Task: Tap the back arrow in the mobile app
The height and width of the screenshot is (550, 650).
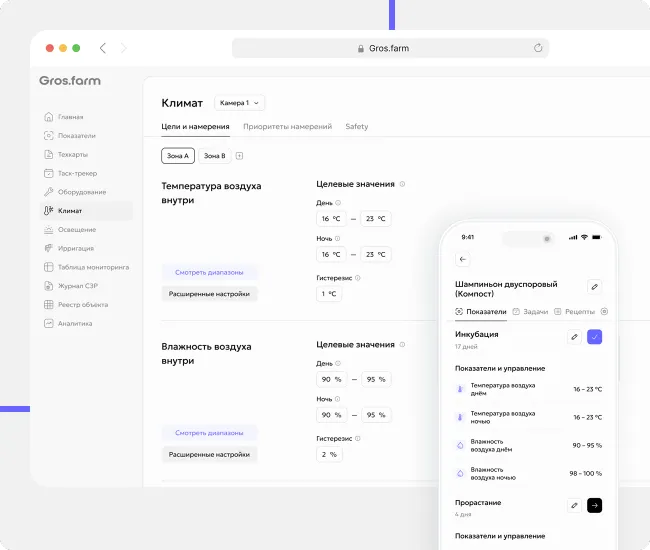Action: coord(462,259)
